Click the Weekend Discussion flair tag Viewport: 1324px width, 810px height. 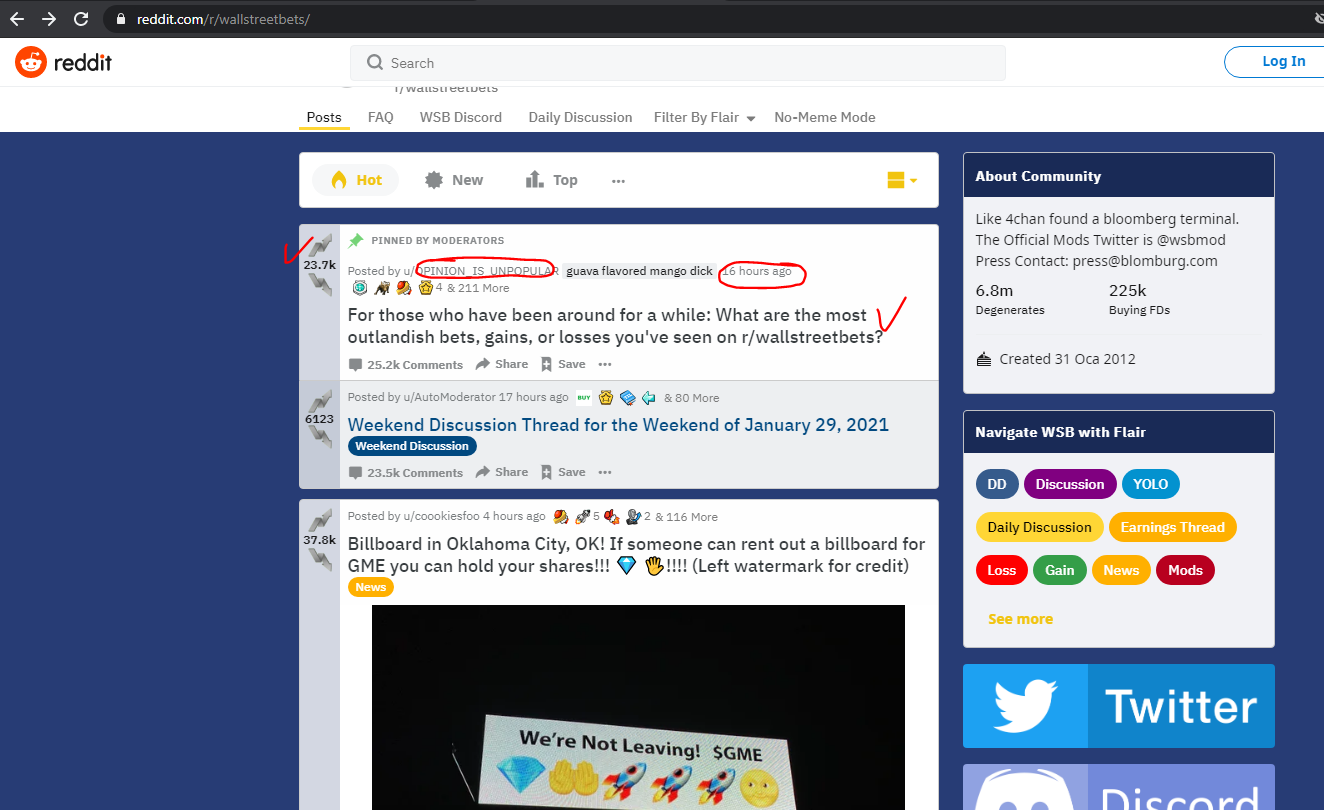pyautogui.click(x=412, y=446)
